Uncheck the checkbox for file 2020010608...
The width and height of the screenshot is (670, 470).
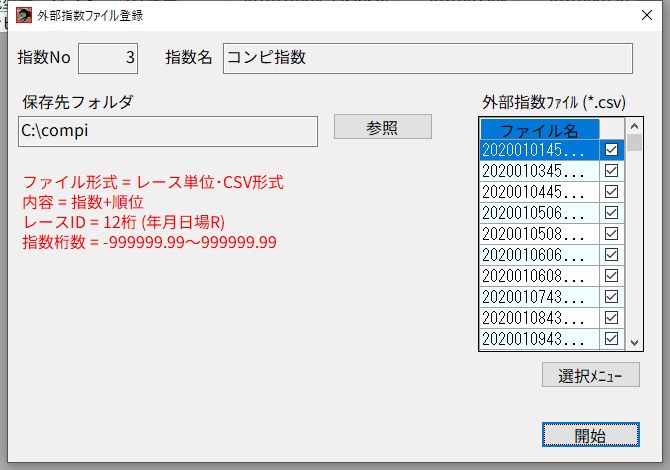[x=611, y=276]
